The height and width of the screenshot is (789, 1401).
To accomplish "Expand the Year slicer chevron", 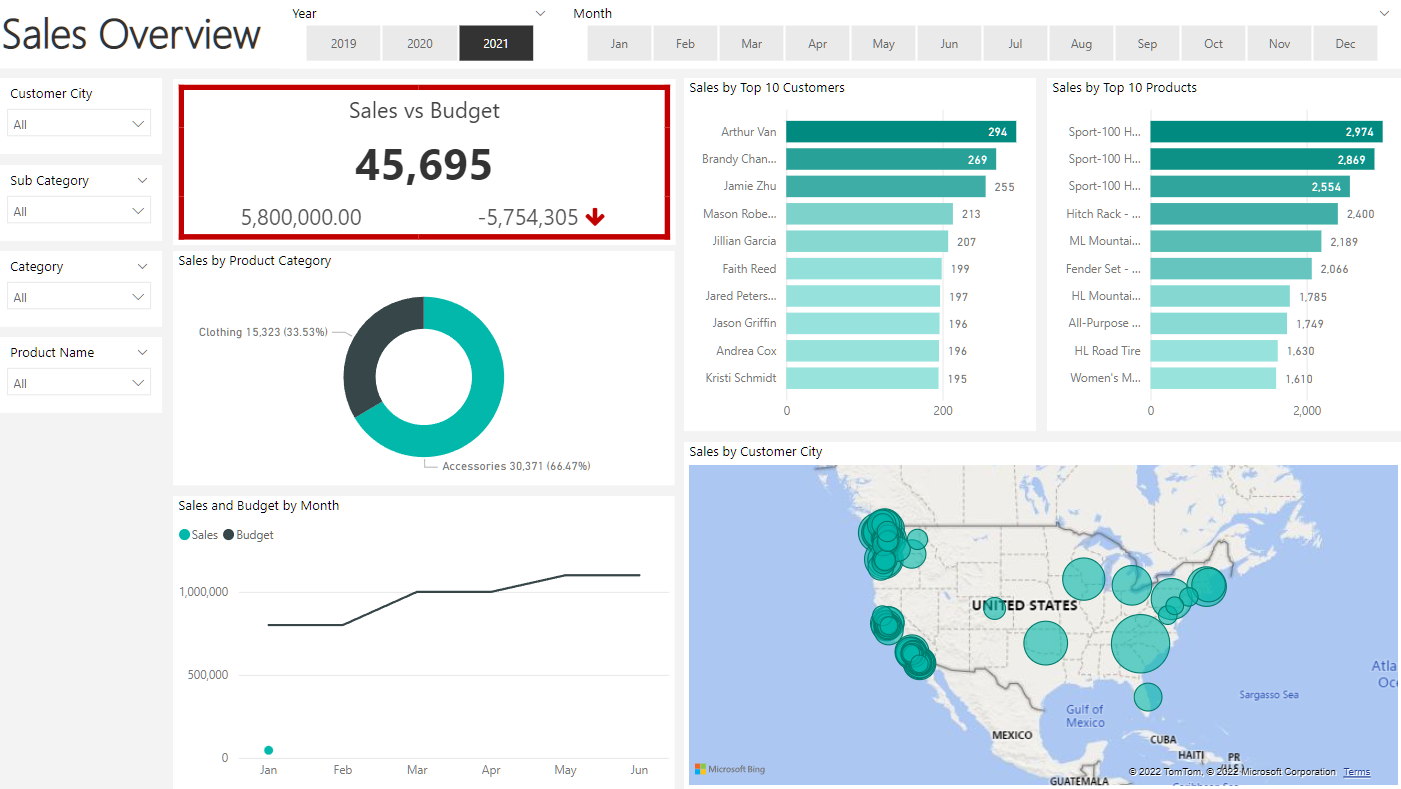I will (x=541, y=14).
